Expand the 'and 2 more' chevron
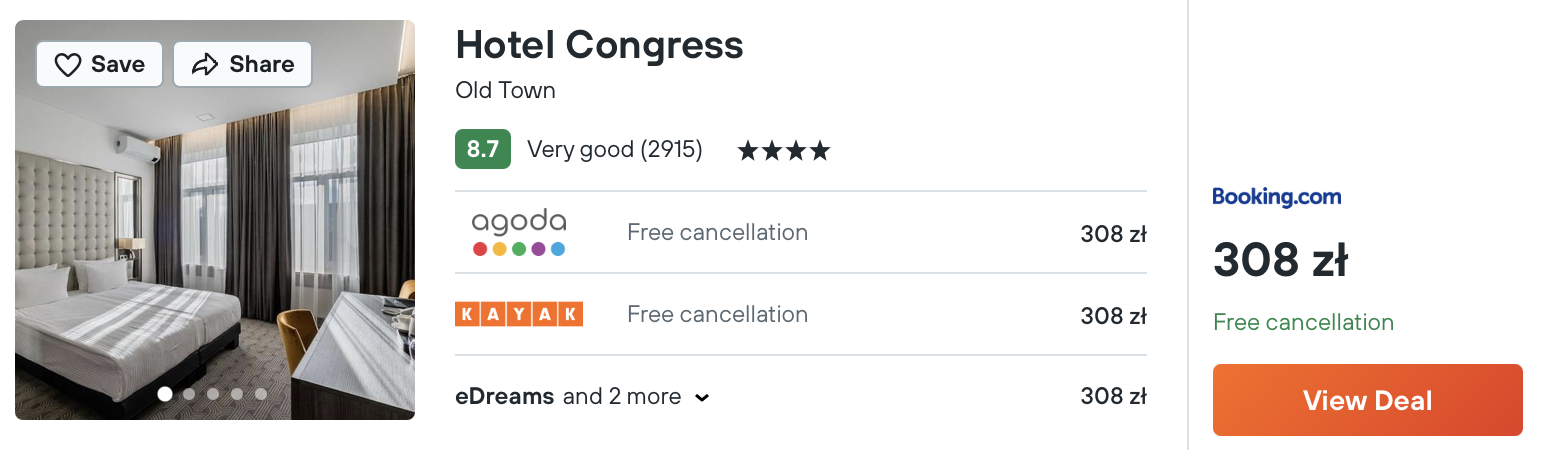Image resolution: width=1542 pixels, height=450 pixels. tap(702, 398)
